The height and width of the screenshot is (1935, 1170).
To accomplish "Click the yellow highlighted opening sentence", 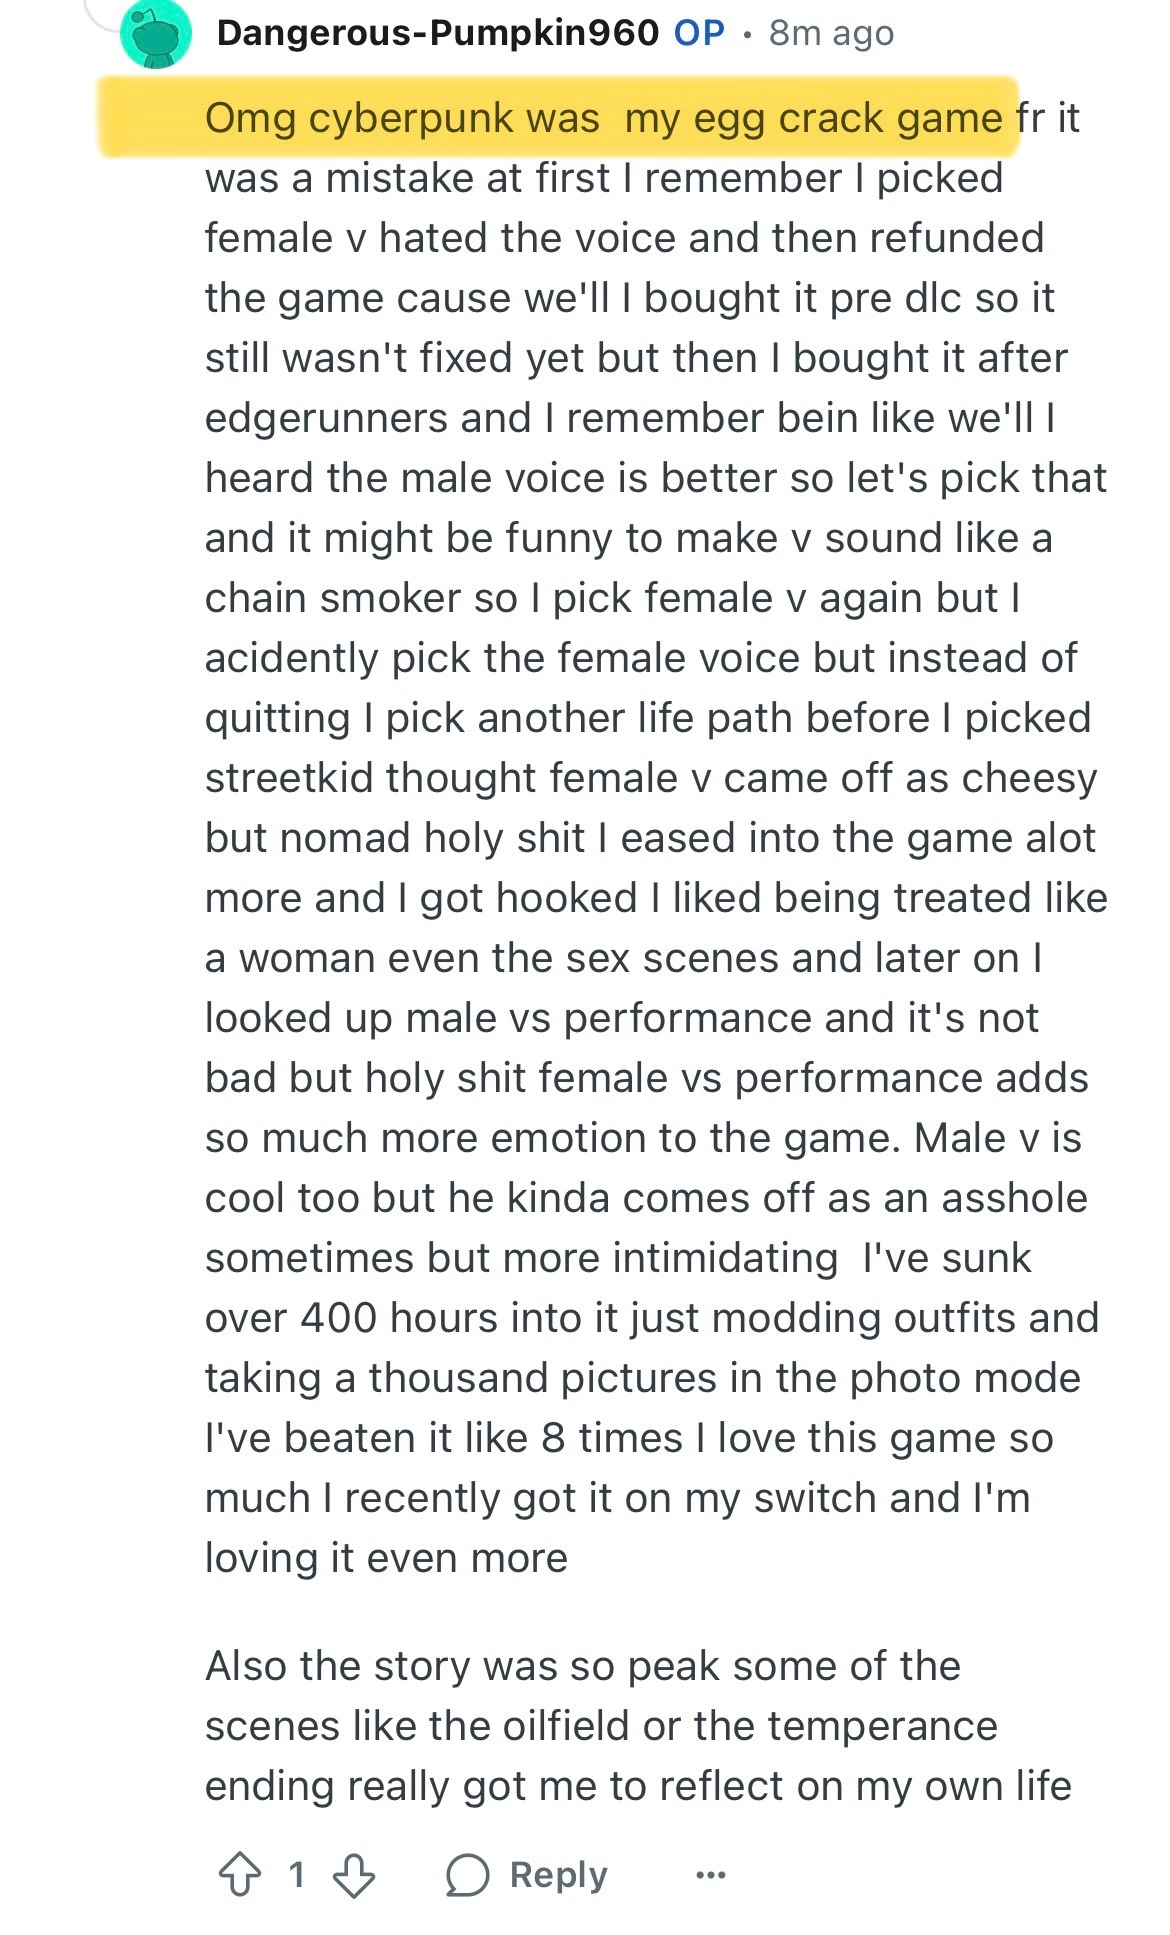I will (x=602, y=118).
